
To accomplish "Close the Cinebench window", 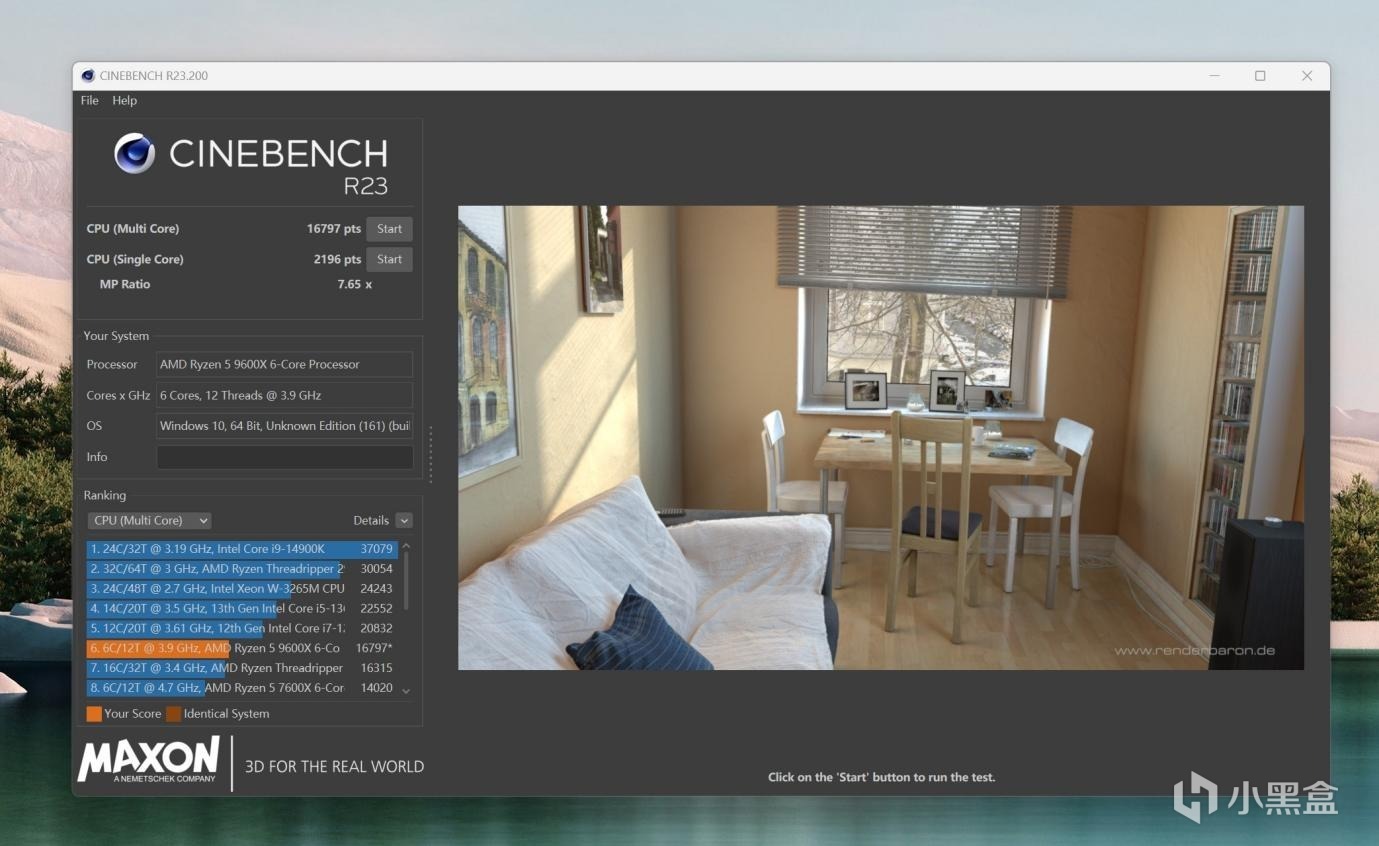I will pyautogui.click(x=1307, y=76).
